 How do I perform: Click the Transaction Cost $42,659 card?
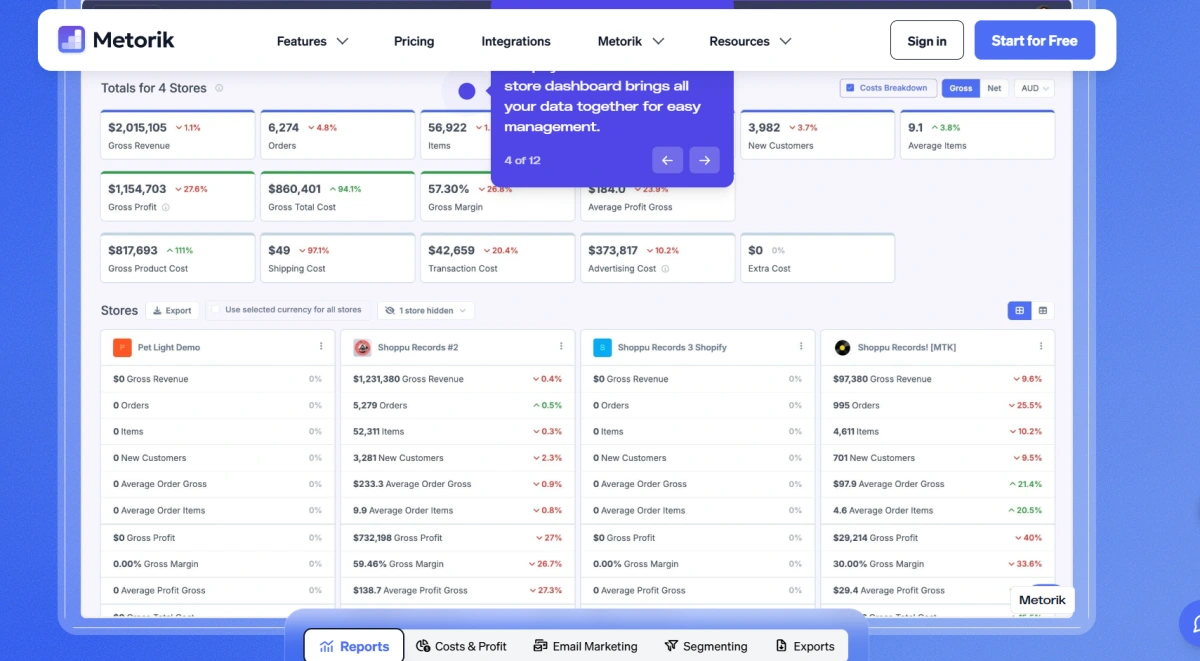[x=498, y=258]
